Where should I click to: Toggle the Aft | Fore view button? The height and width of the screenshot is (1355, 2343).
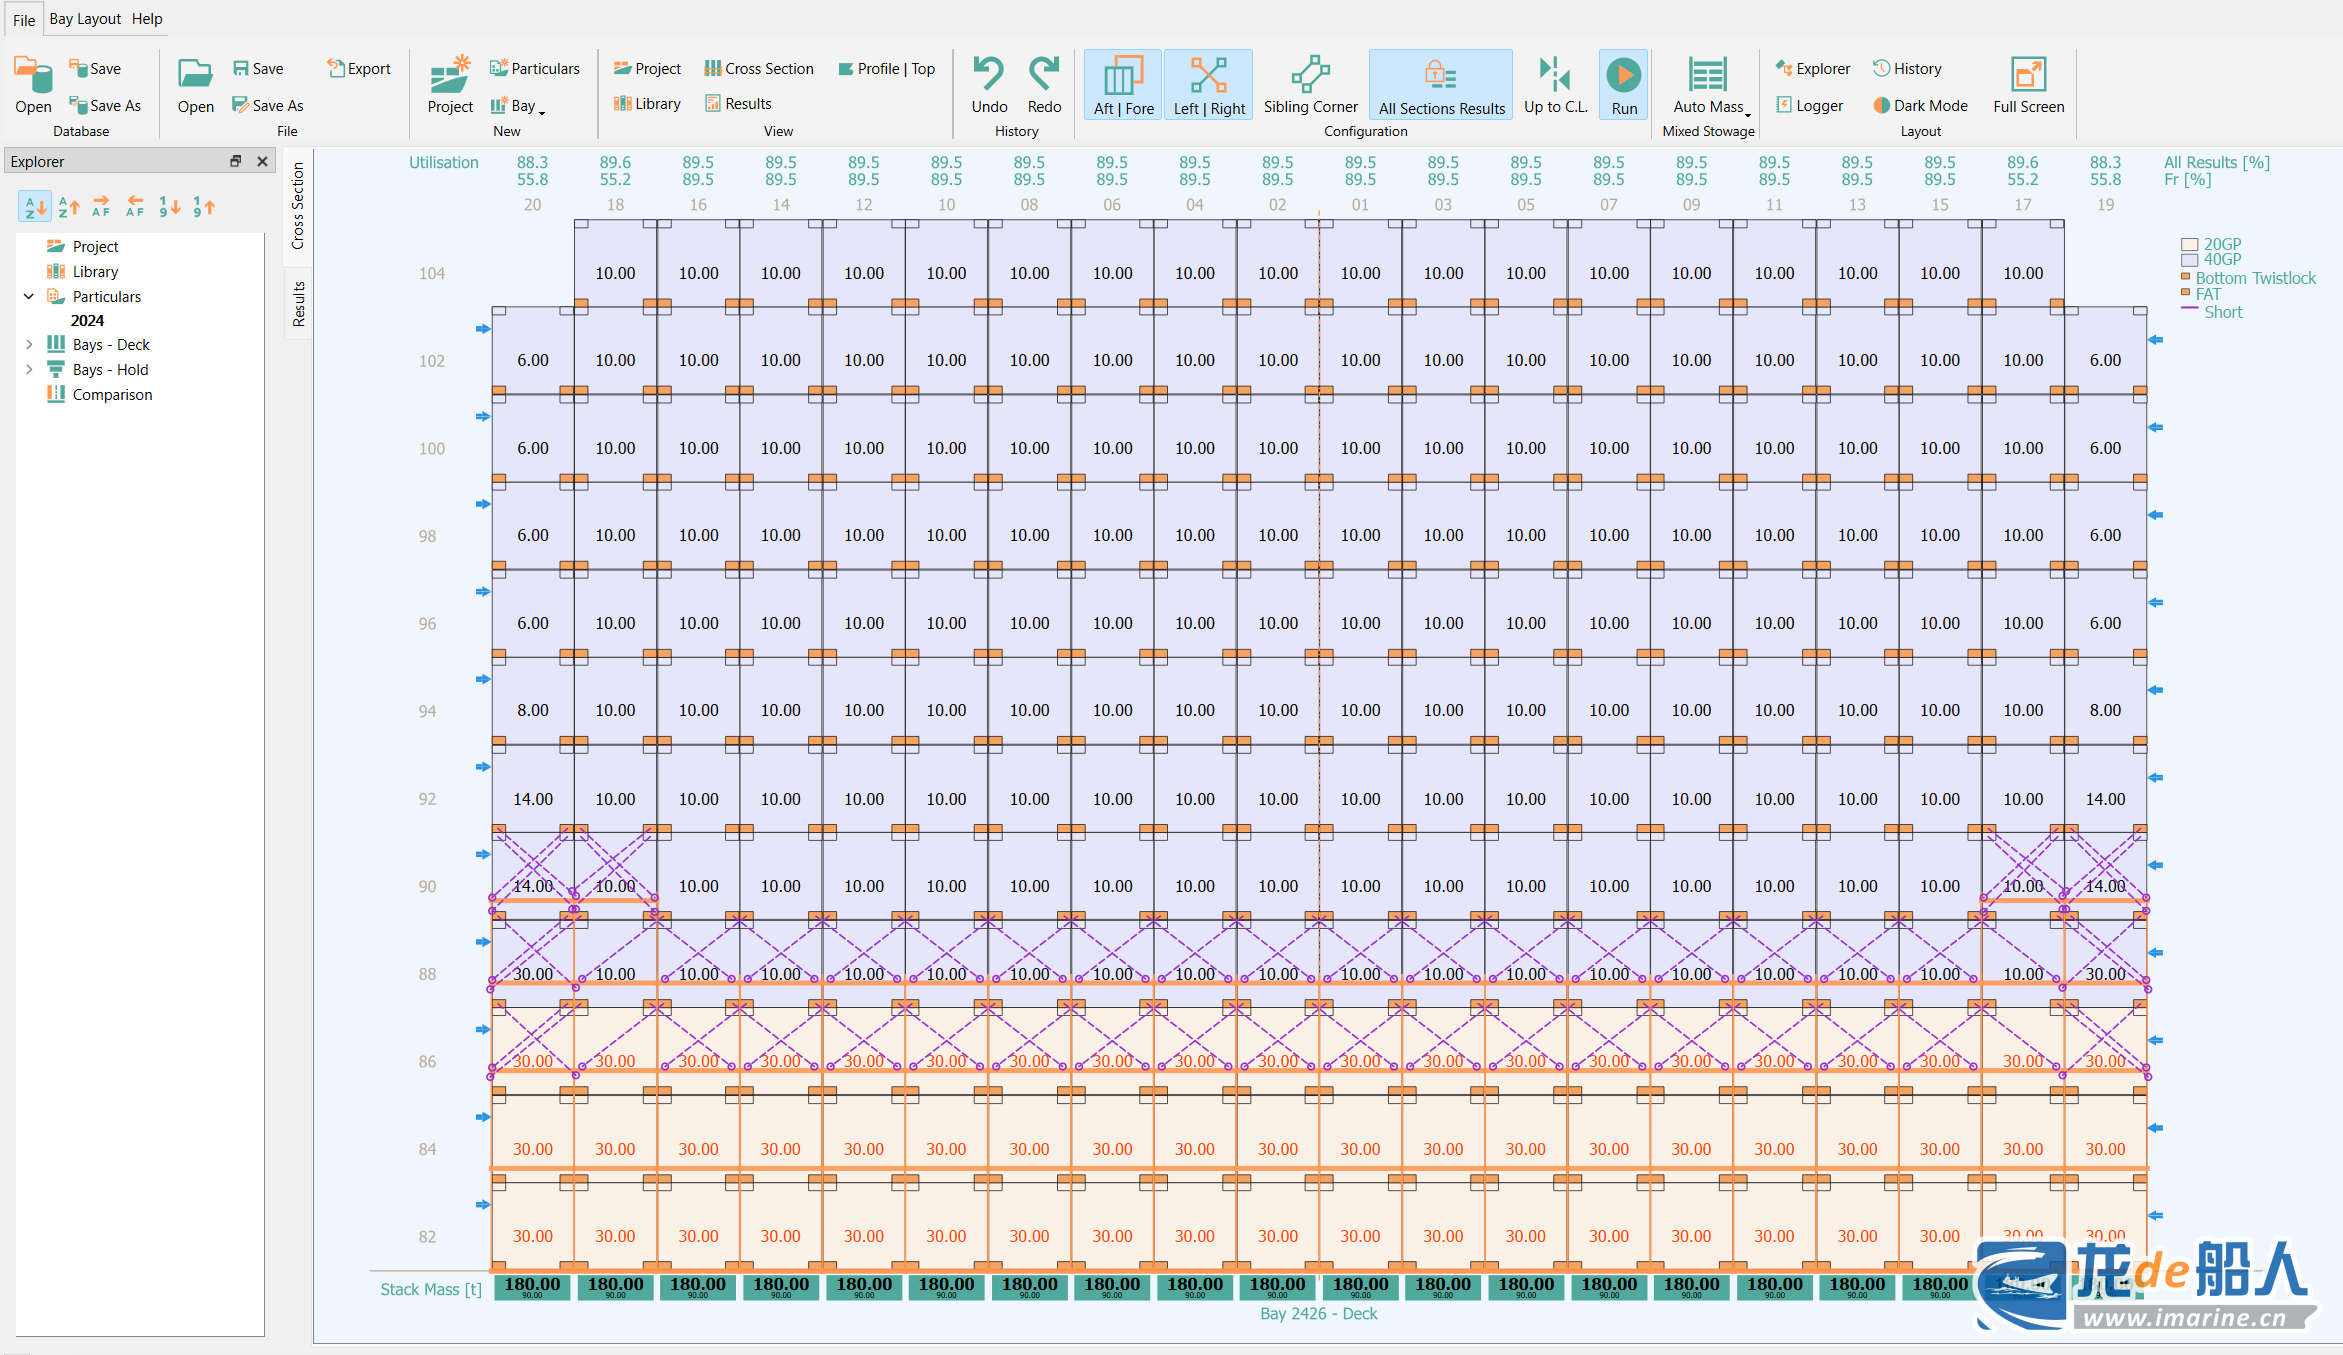(x=1123, y=84)
